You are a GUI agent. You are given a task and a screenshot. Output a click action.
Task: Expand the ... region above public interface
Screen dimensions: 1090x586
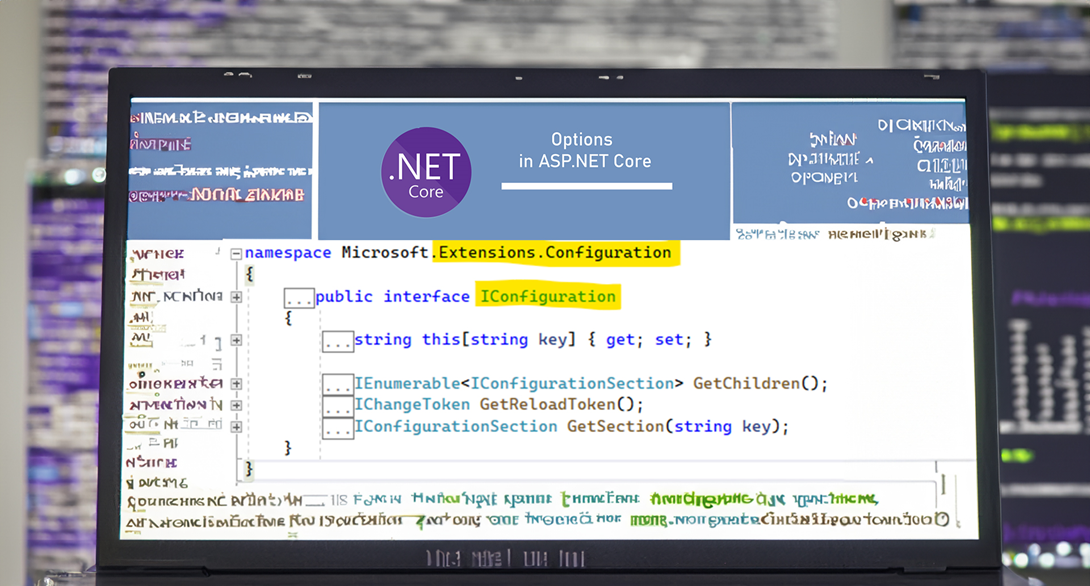[299, 295]
